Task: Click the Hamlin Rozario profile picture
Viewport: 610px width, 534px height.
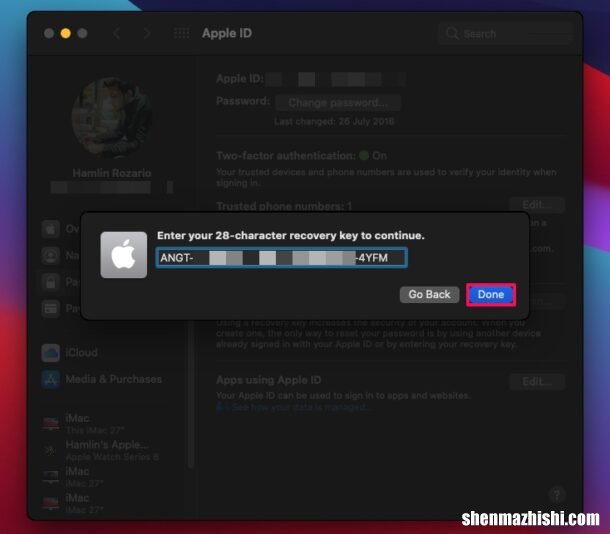Action: [112, 117]
